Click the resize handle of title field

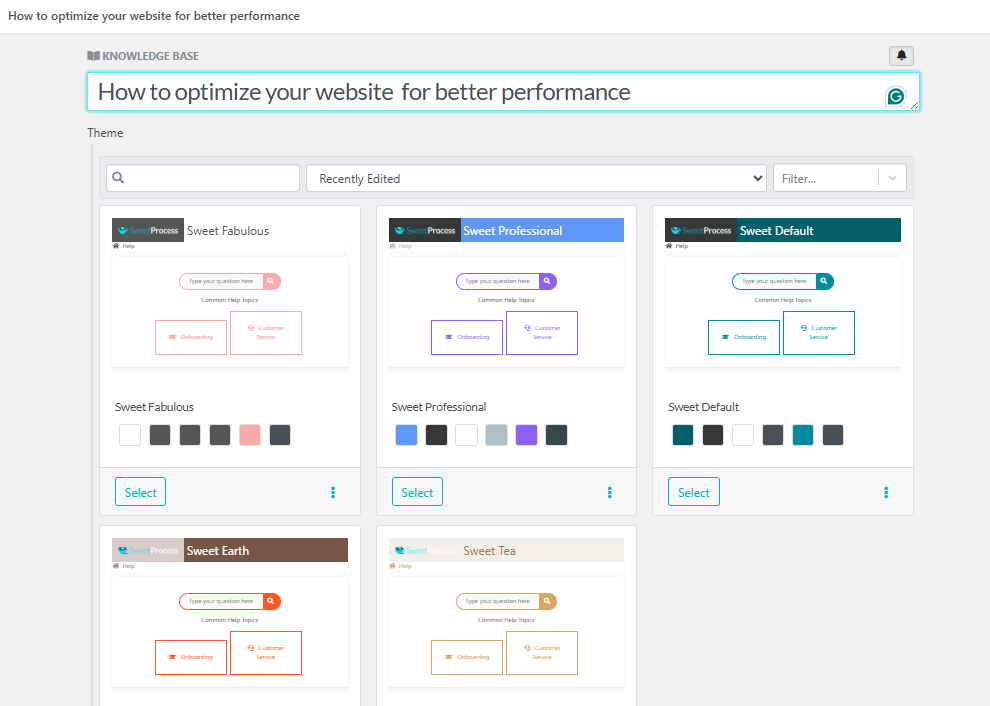pyautogui.click(x=915, y=106)
